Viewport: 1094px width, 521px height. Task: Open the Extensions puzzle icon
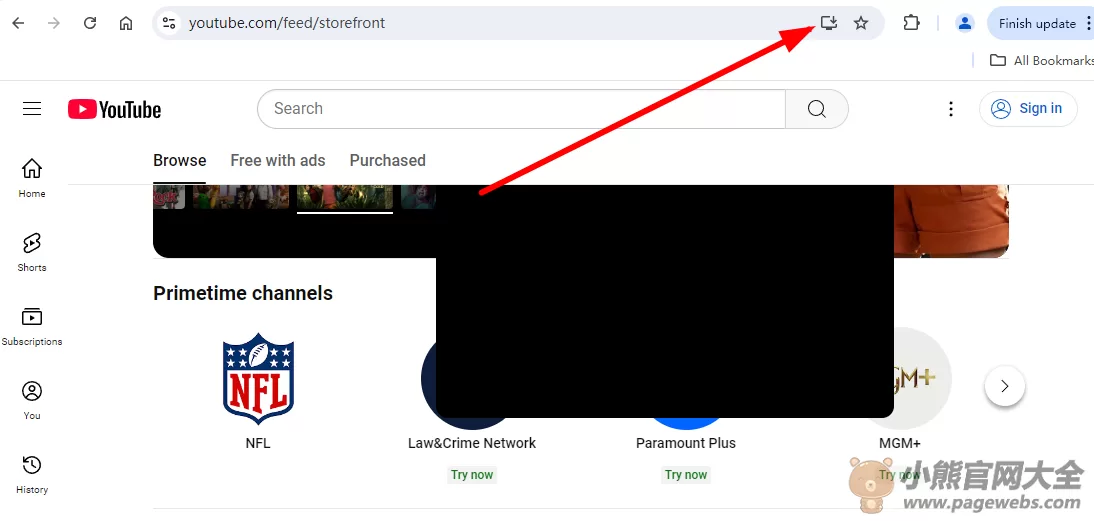pyautogui.click(x=911, y=23)
